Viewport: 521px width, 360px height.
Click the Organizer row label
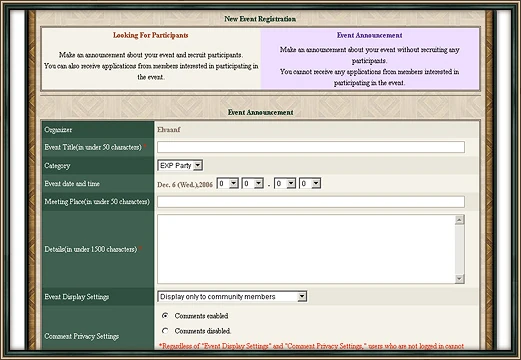click(58, 130)
